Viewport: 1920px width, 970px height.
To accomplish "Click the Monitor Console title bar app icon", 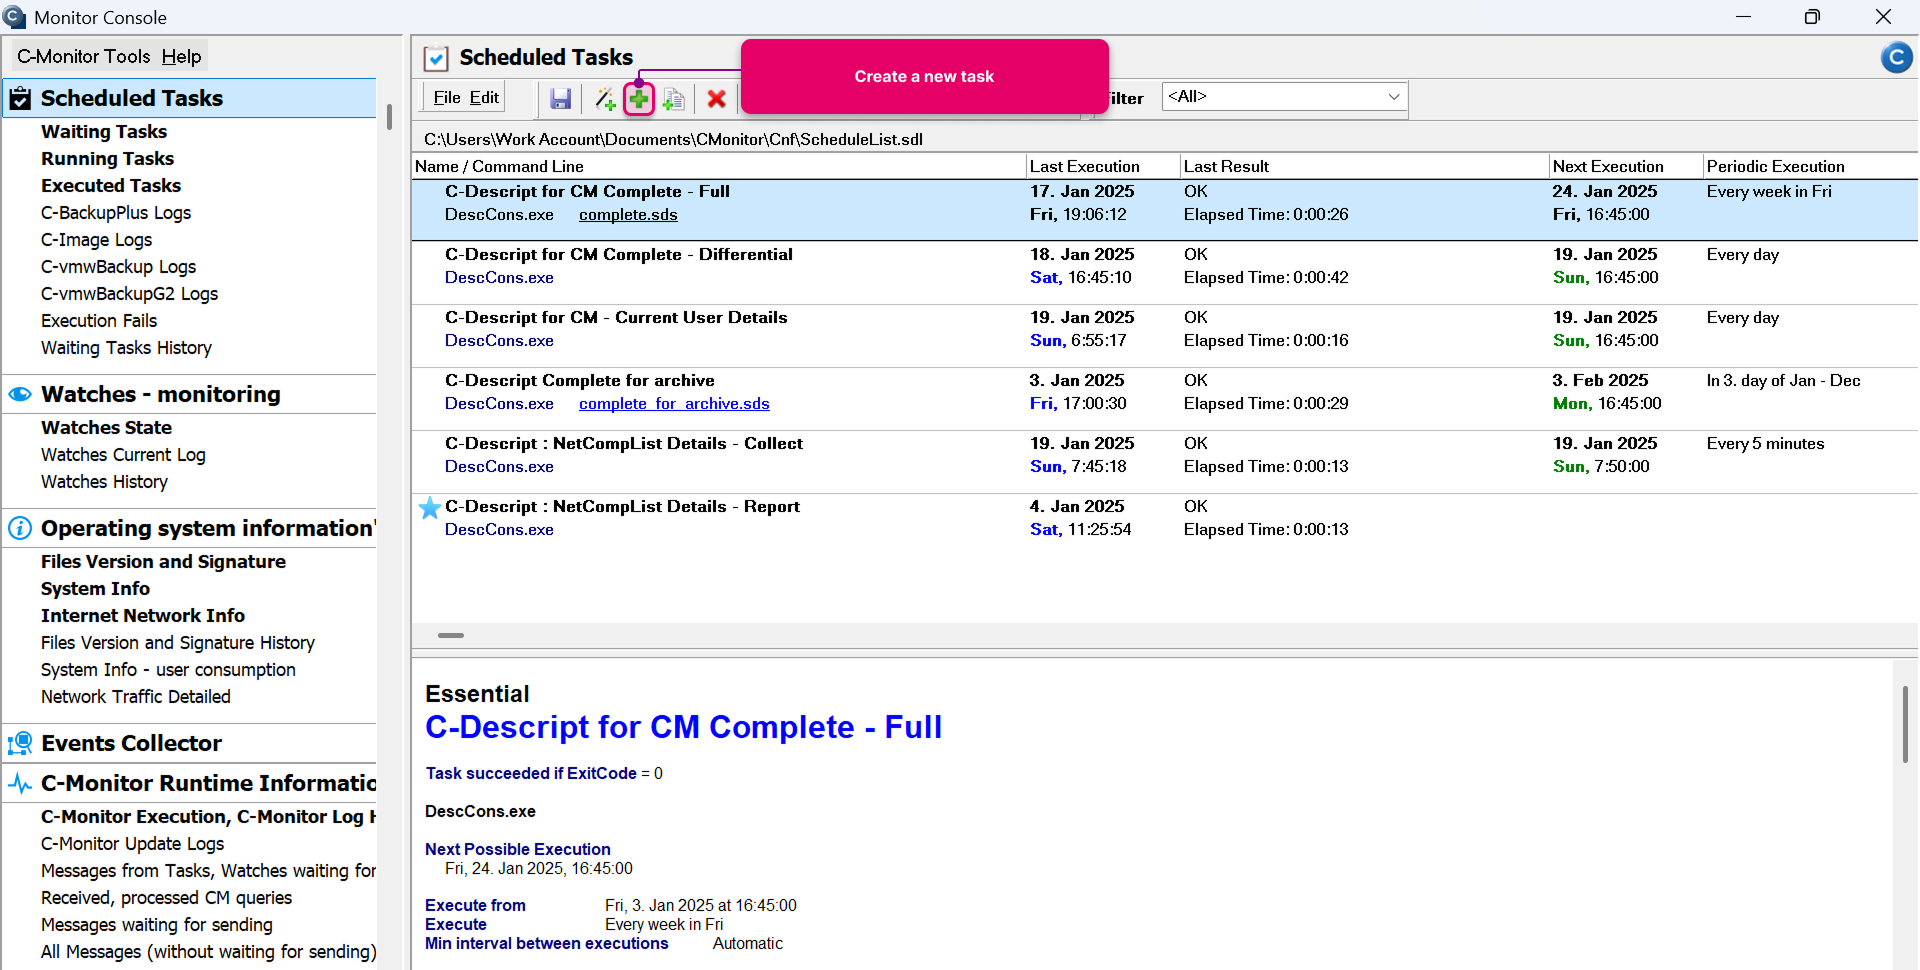I will [x=15, y=17].
